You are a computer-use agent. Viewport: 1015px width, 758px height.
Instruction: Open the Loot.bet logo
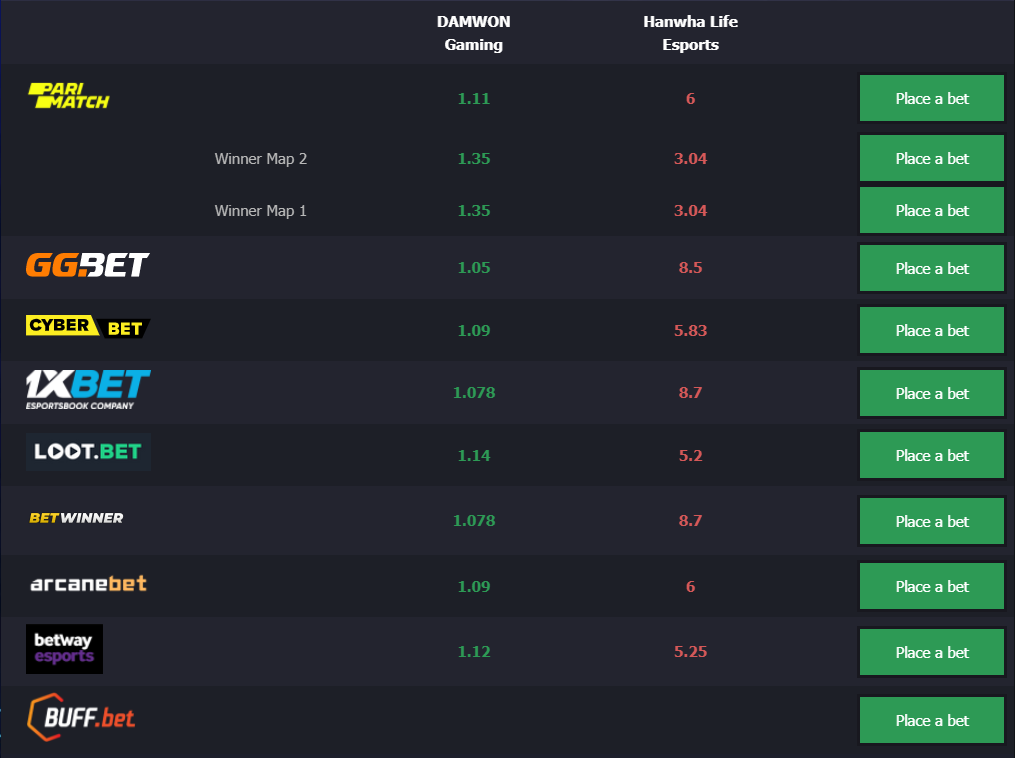click(x=88, y=452)
